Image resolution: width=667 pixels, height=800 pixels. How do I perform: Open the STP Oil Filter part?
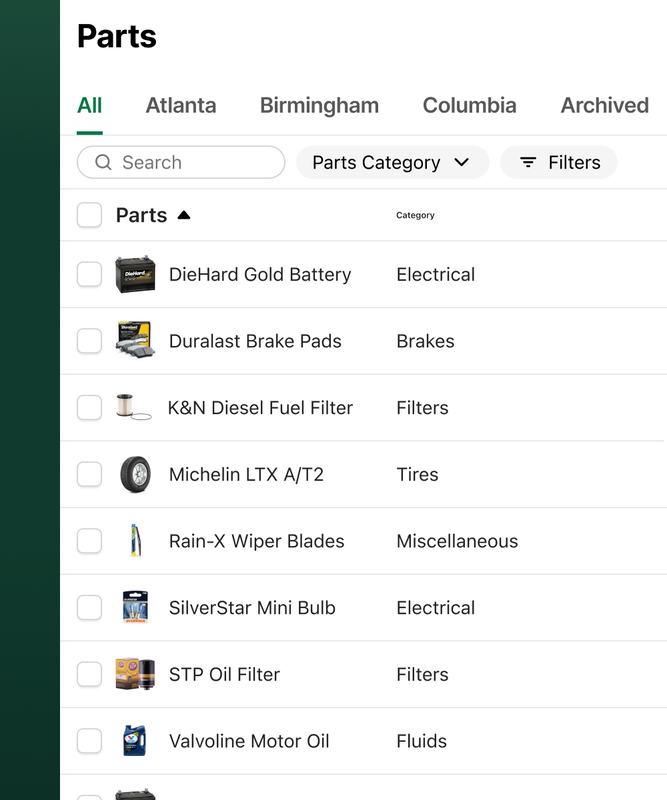coord(225,674)
